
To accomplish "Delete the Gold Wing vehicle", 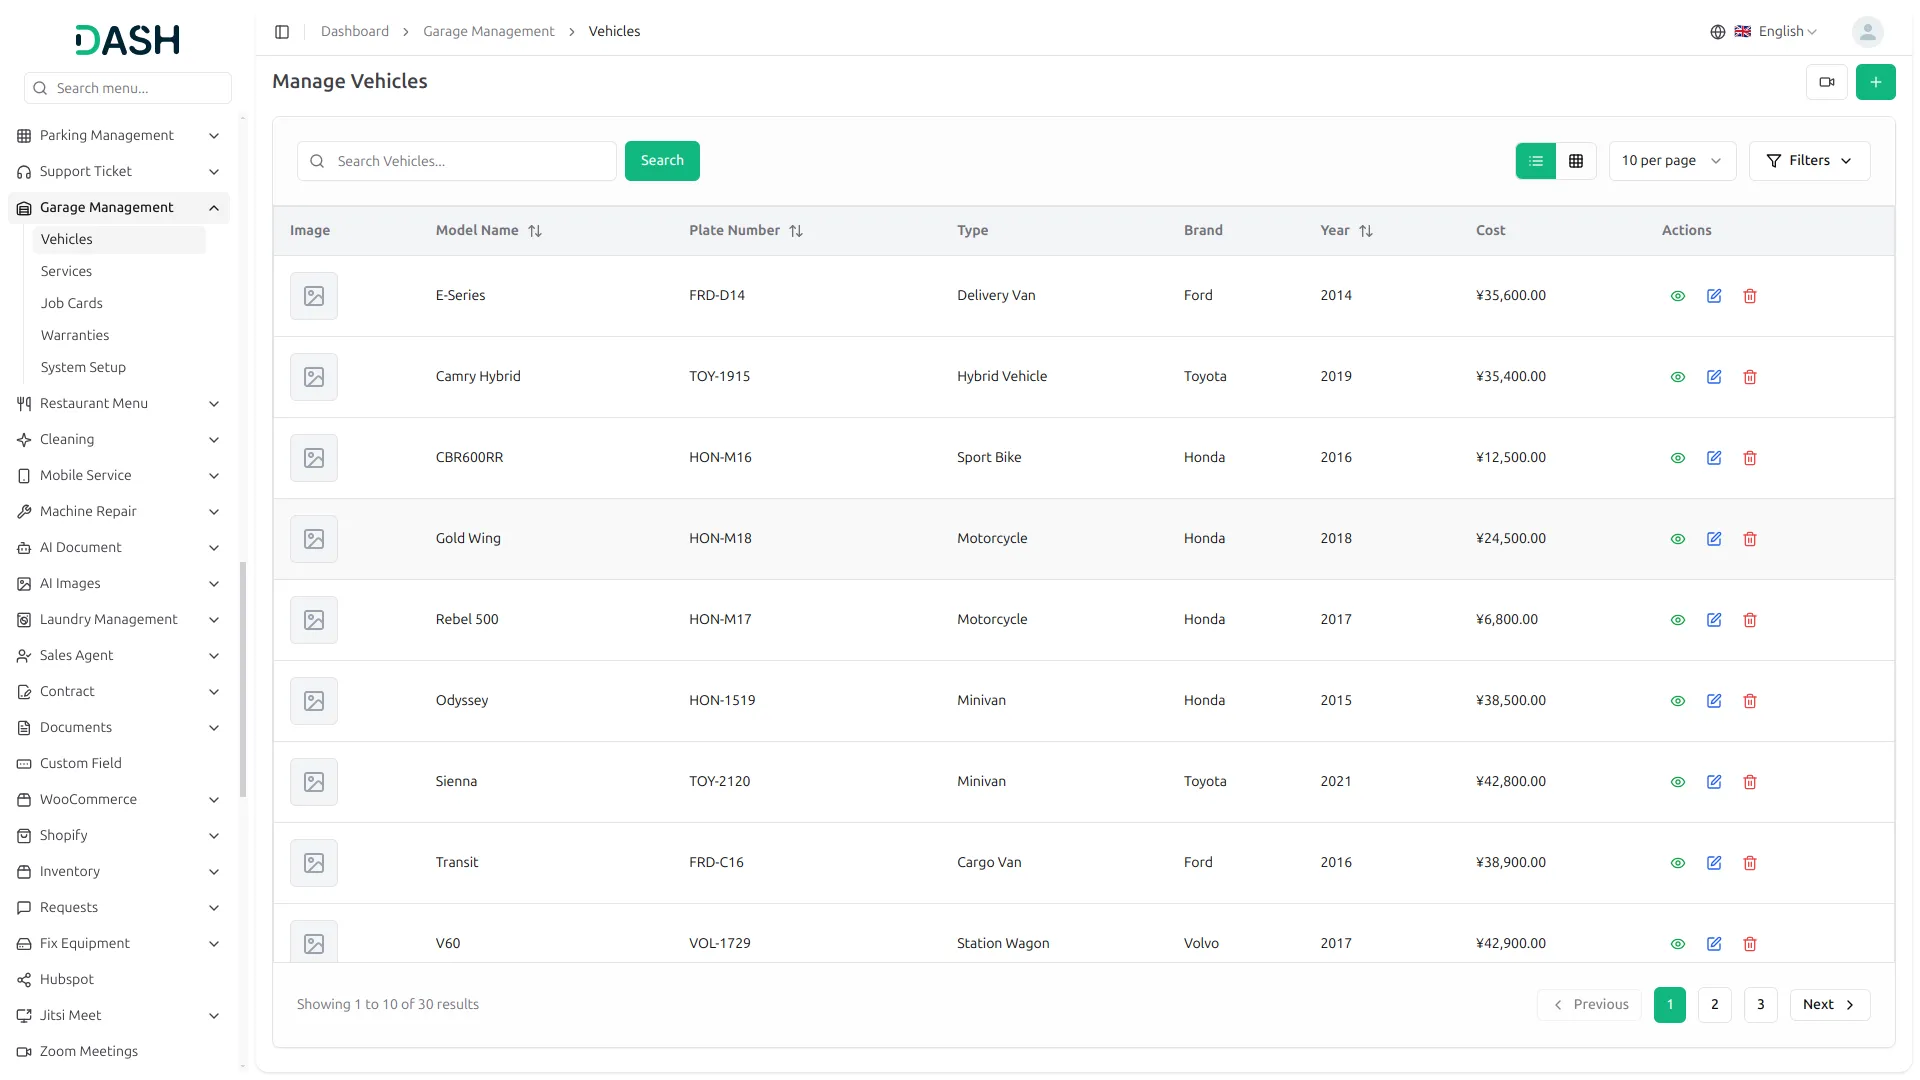I will 1750,539.
